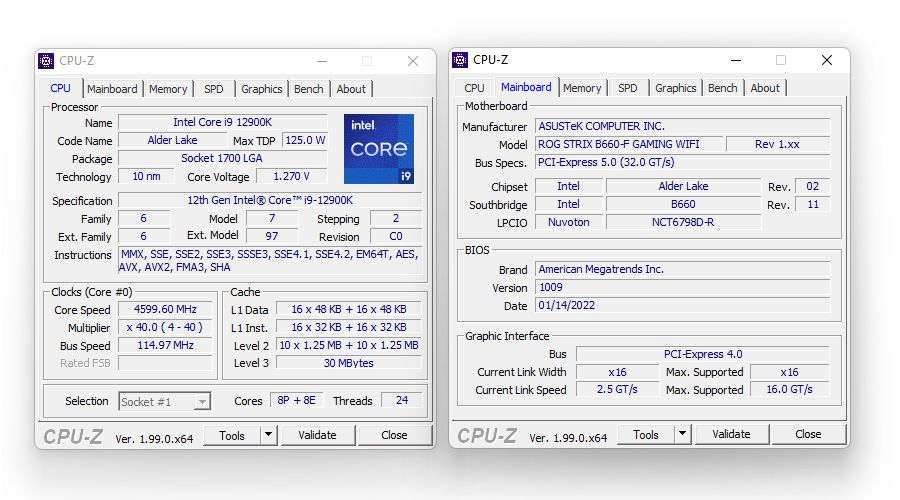Screen dimensions: 900x500
Task: Go to Bench tab in right window
Action: point(723,88)
